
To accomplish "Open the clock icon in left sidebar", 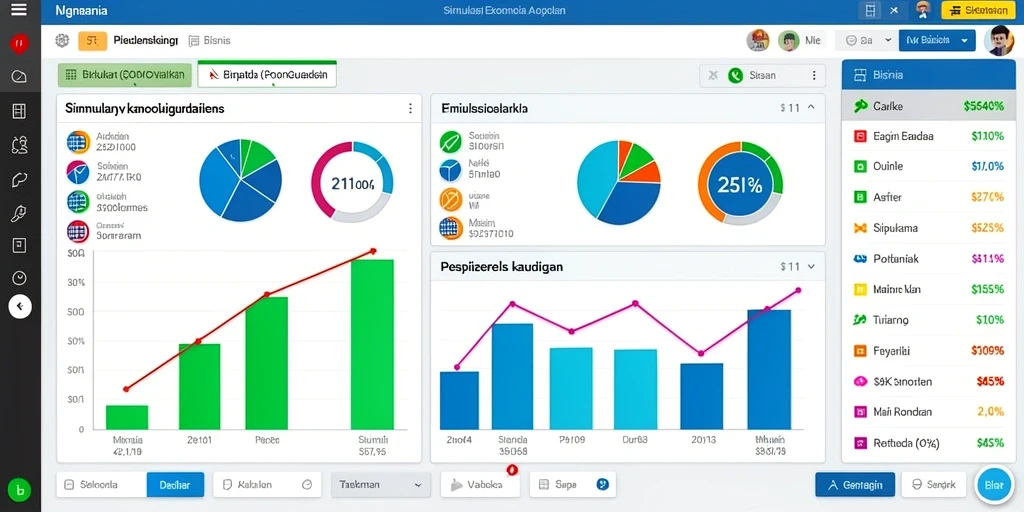I will click(x=20, y=278).
